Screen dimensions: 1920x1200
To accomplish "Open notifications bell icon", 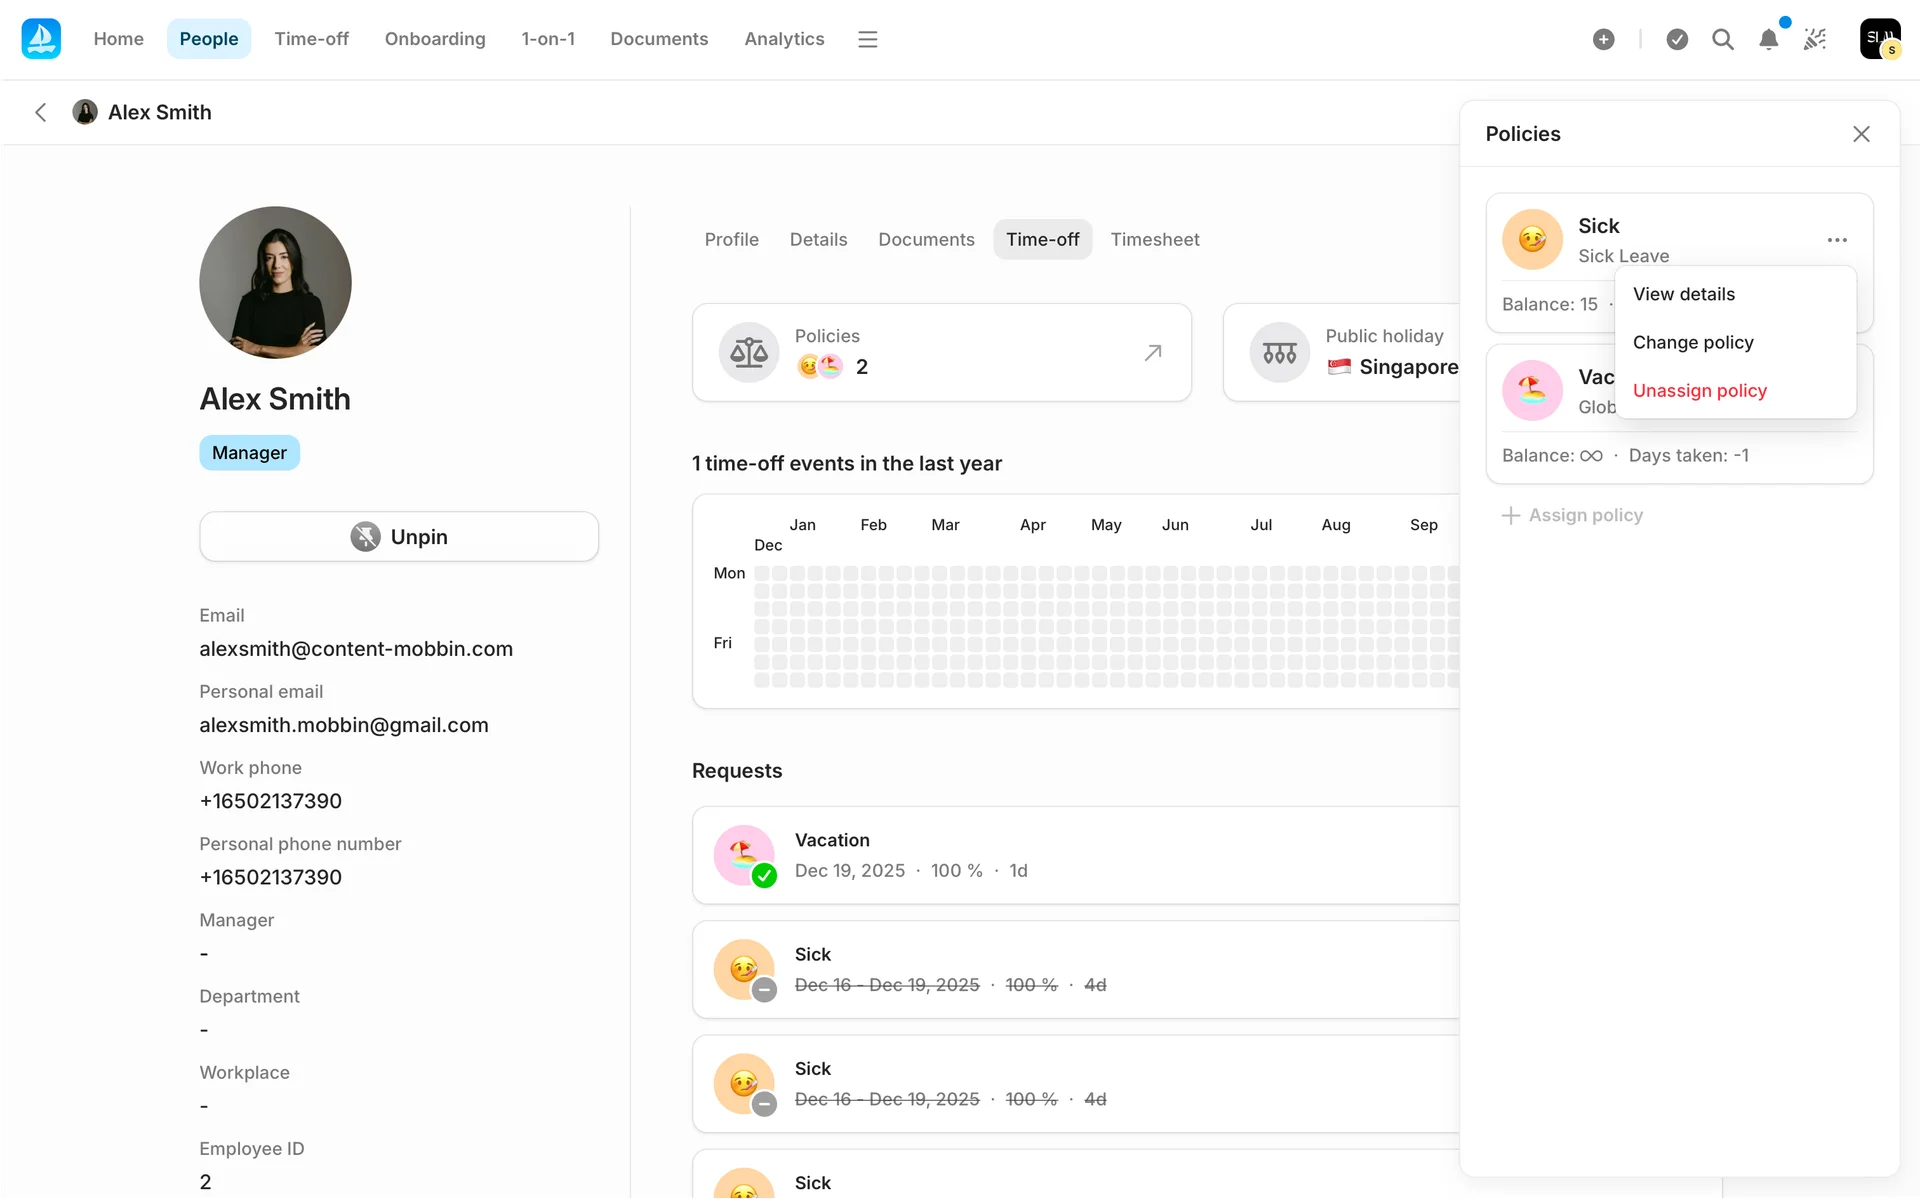I will 1768,39.
